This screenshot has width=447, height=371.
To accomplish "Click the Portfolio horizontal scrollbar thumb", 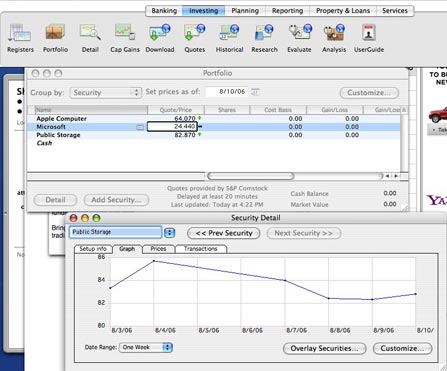I will 250,176.
